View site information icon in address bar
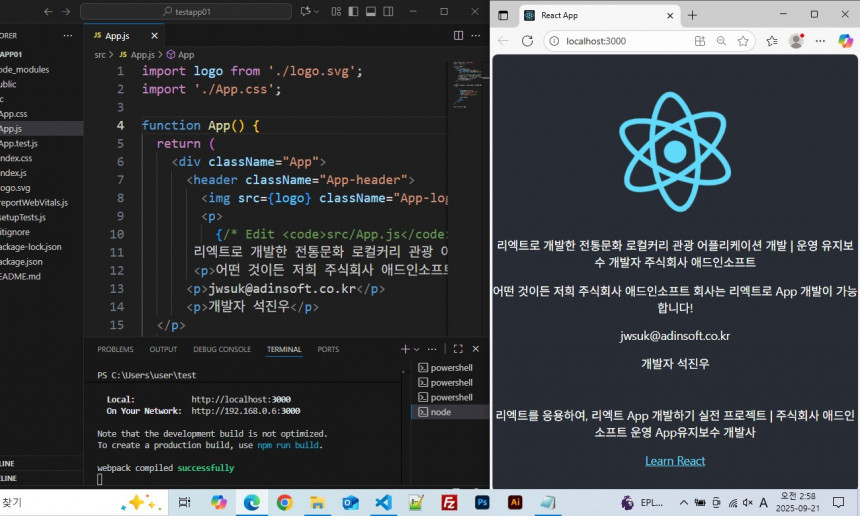860x516 pixels. (x=554, y=41)
